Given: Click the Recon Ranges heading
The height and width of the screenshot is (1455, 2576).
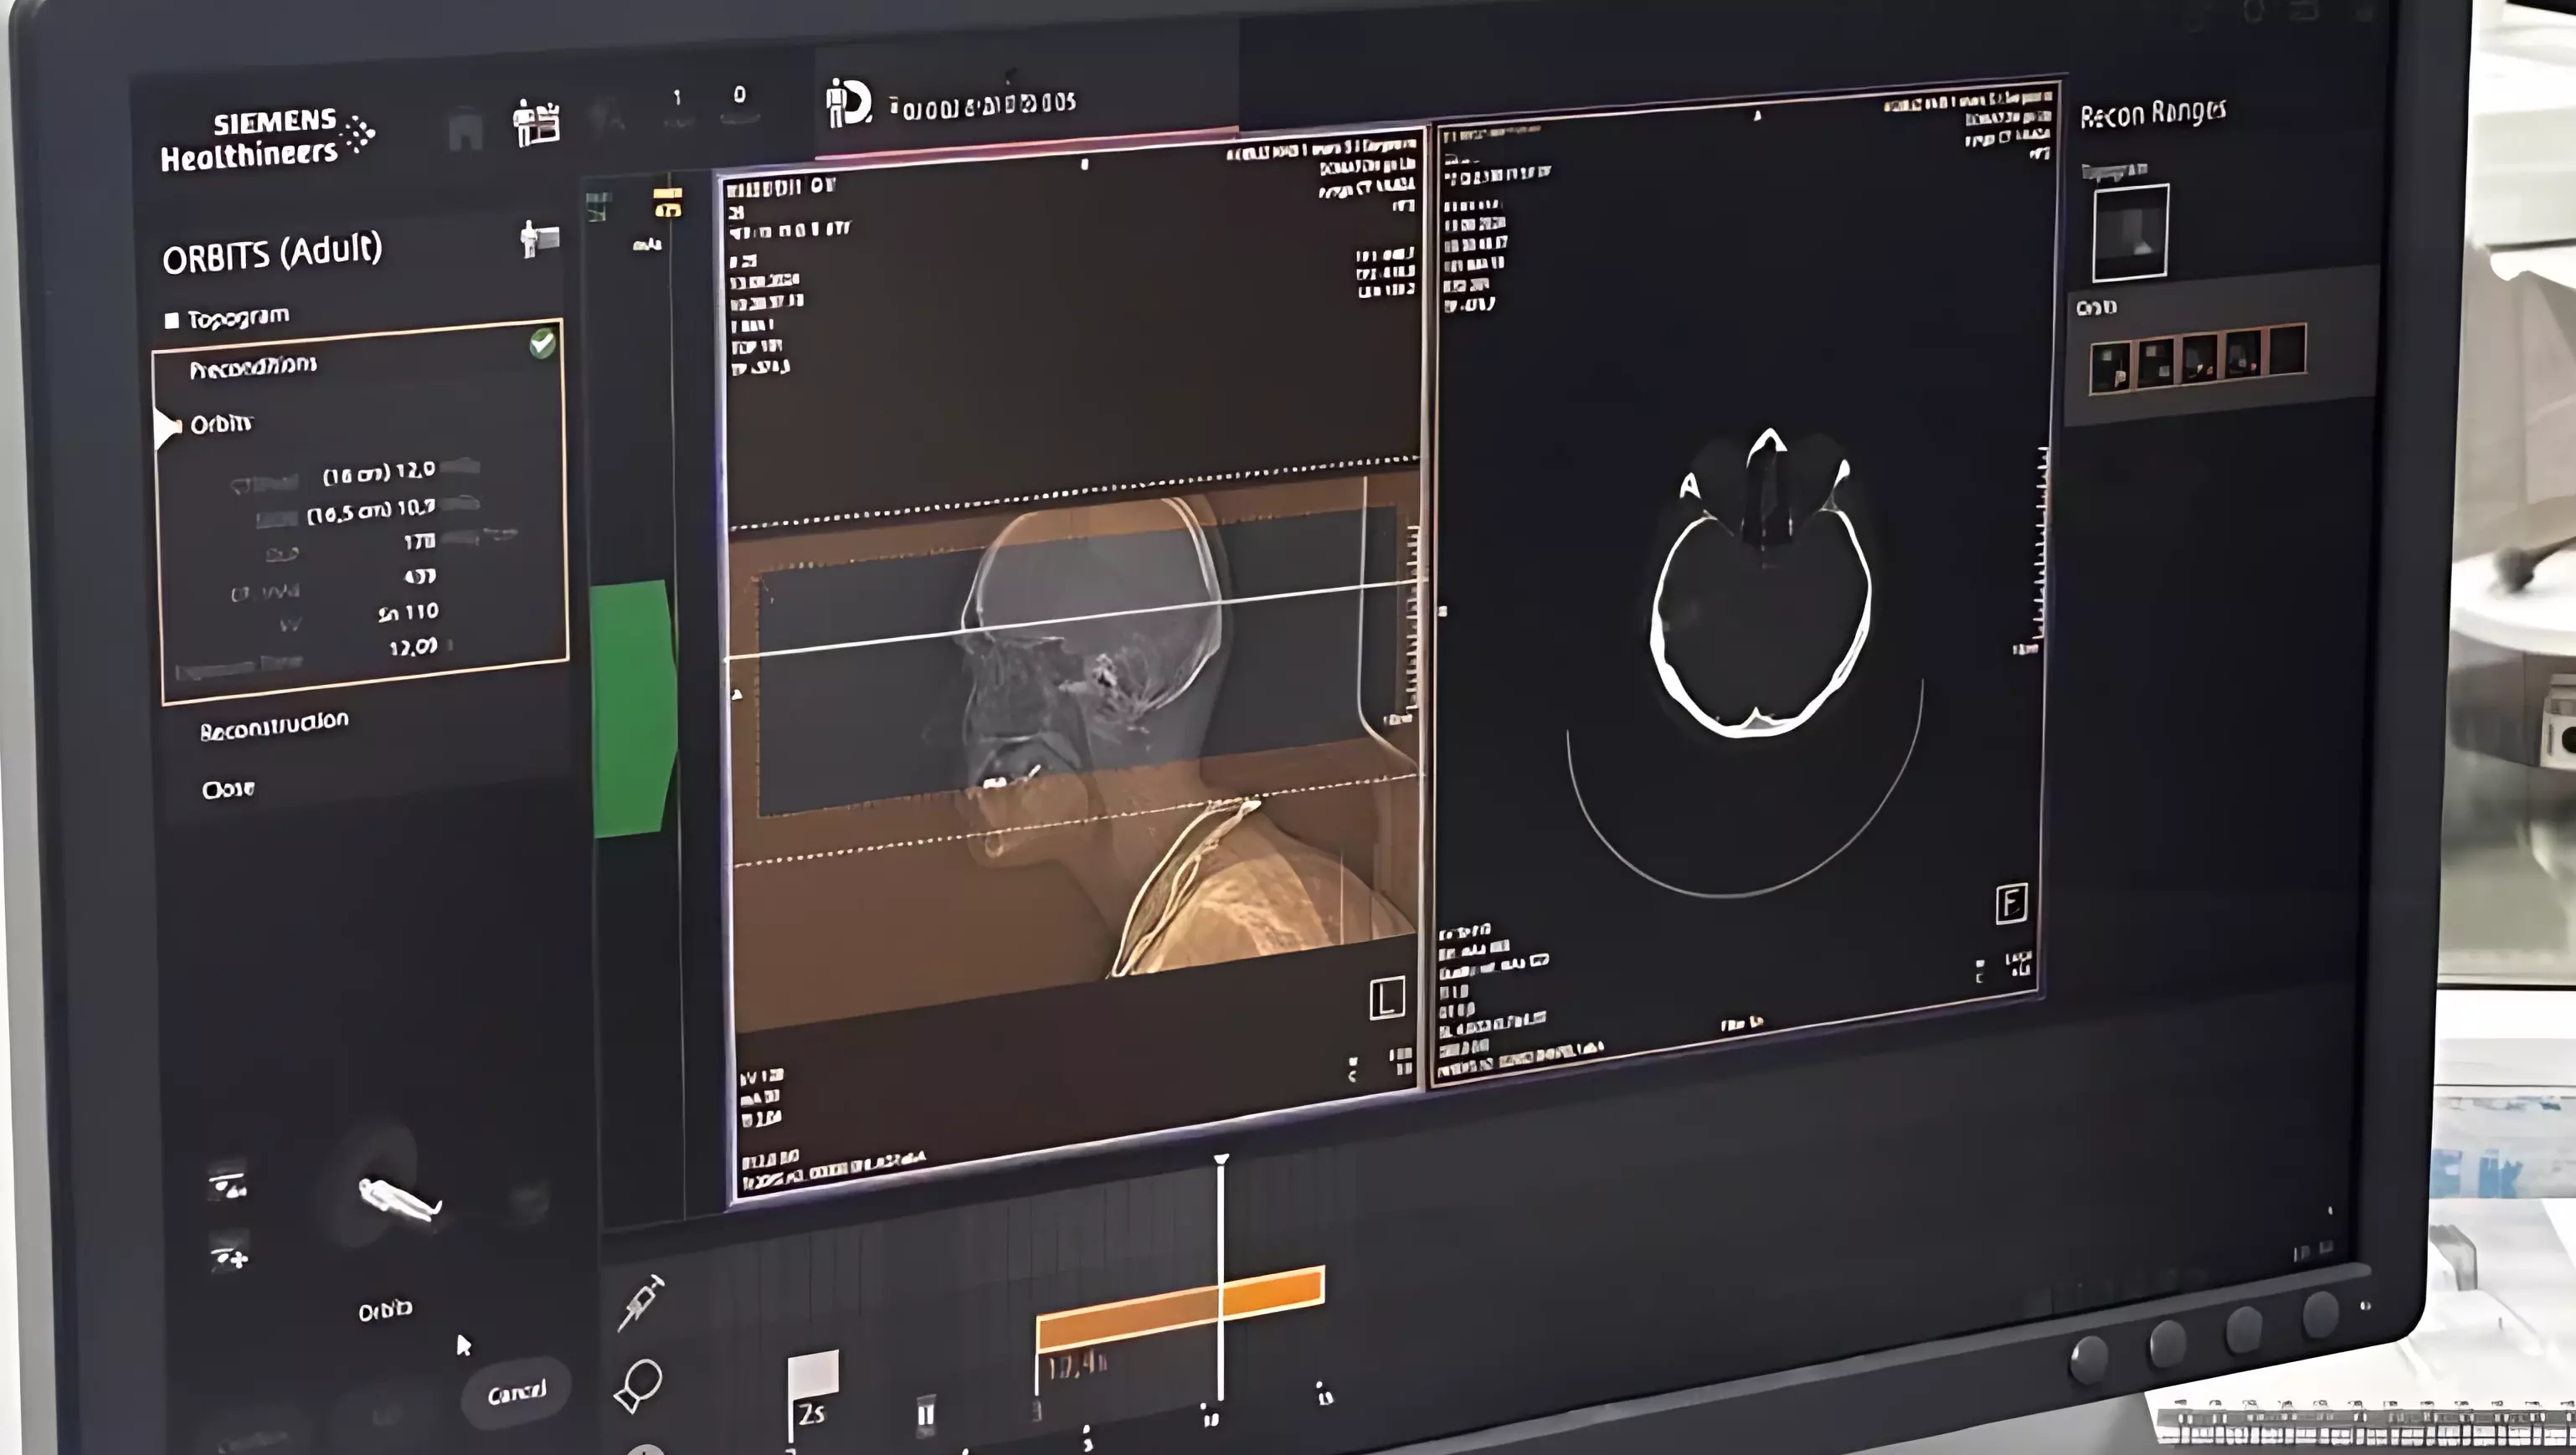Looking at the screenshot, I should [2152, 114].
